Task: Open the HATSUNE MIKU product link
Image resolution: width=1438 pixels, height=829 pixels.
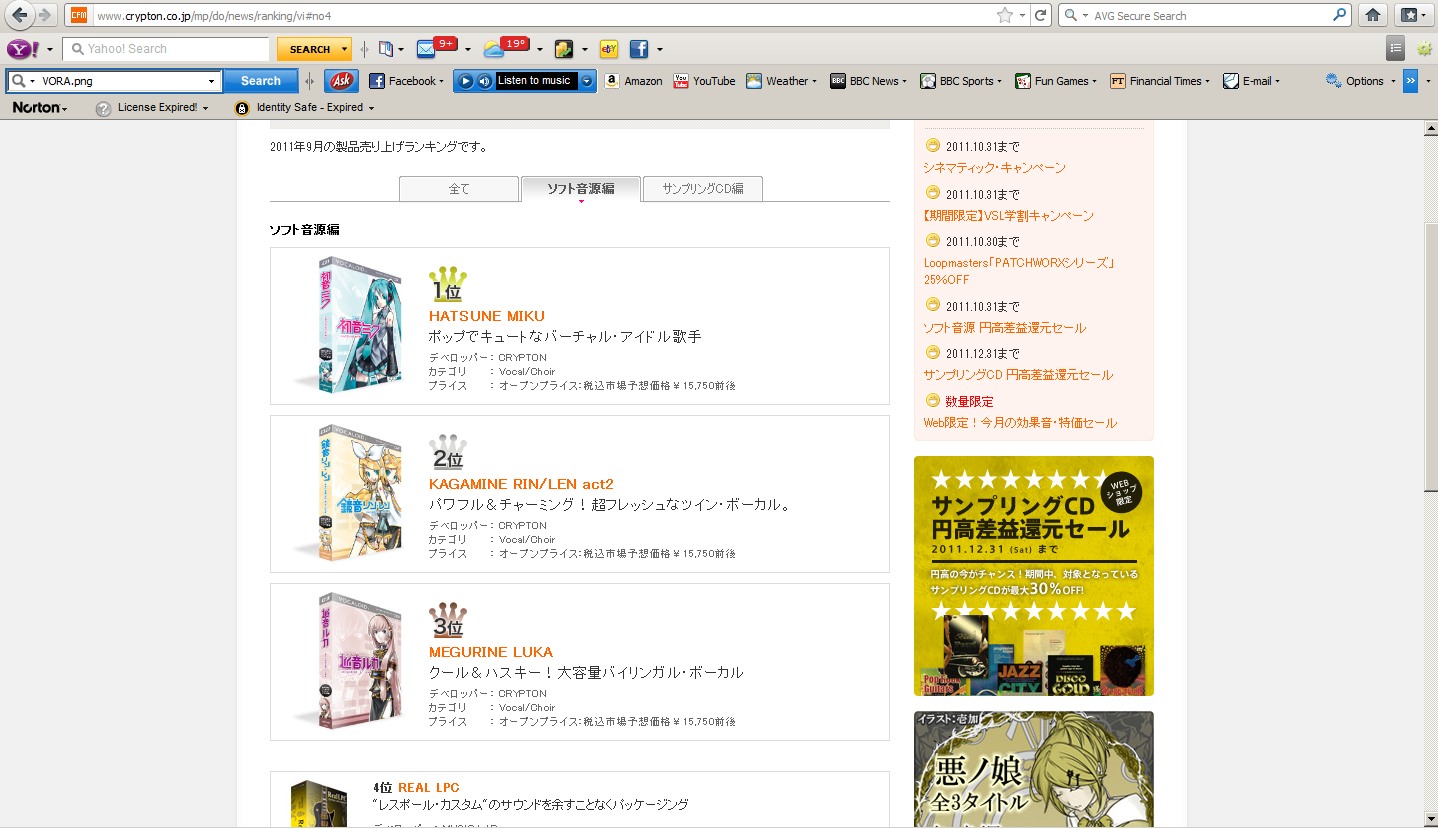Action: 487,316
